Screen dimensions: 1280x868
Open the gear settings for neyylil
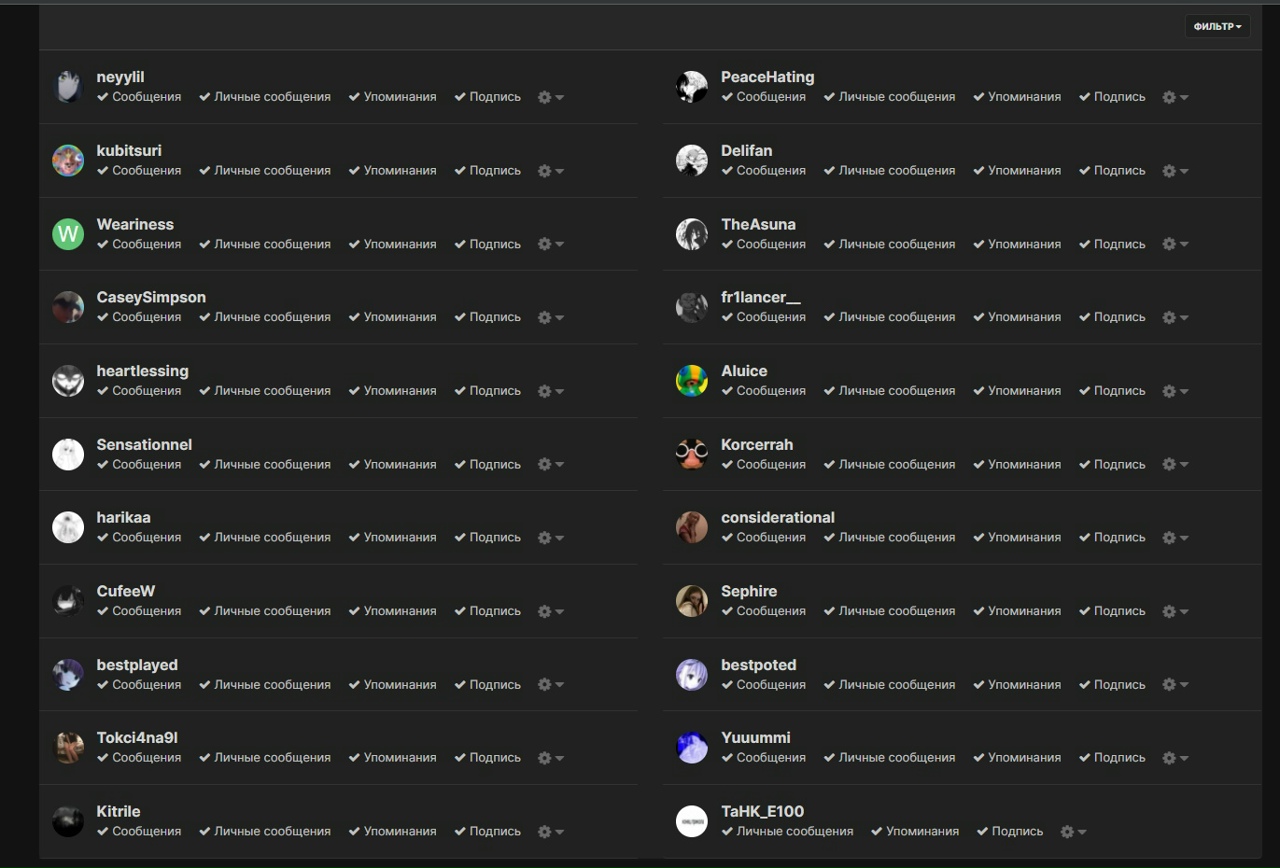point(545,98)
